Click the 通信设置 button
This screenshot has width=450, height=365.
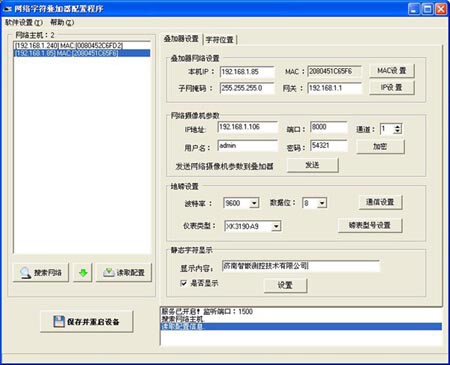[380, 202]
